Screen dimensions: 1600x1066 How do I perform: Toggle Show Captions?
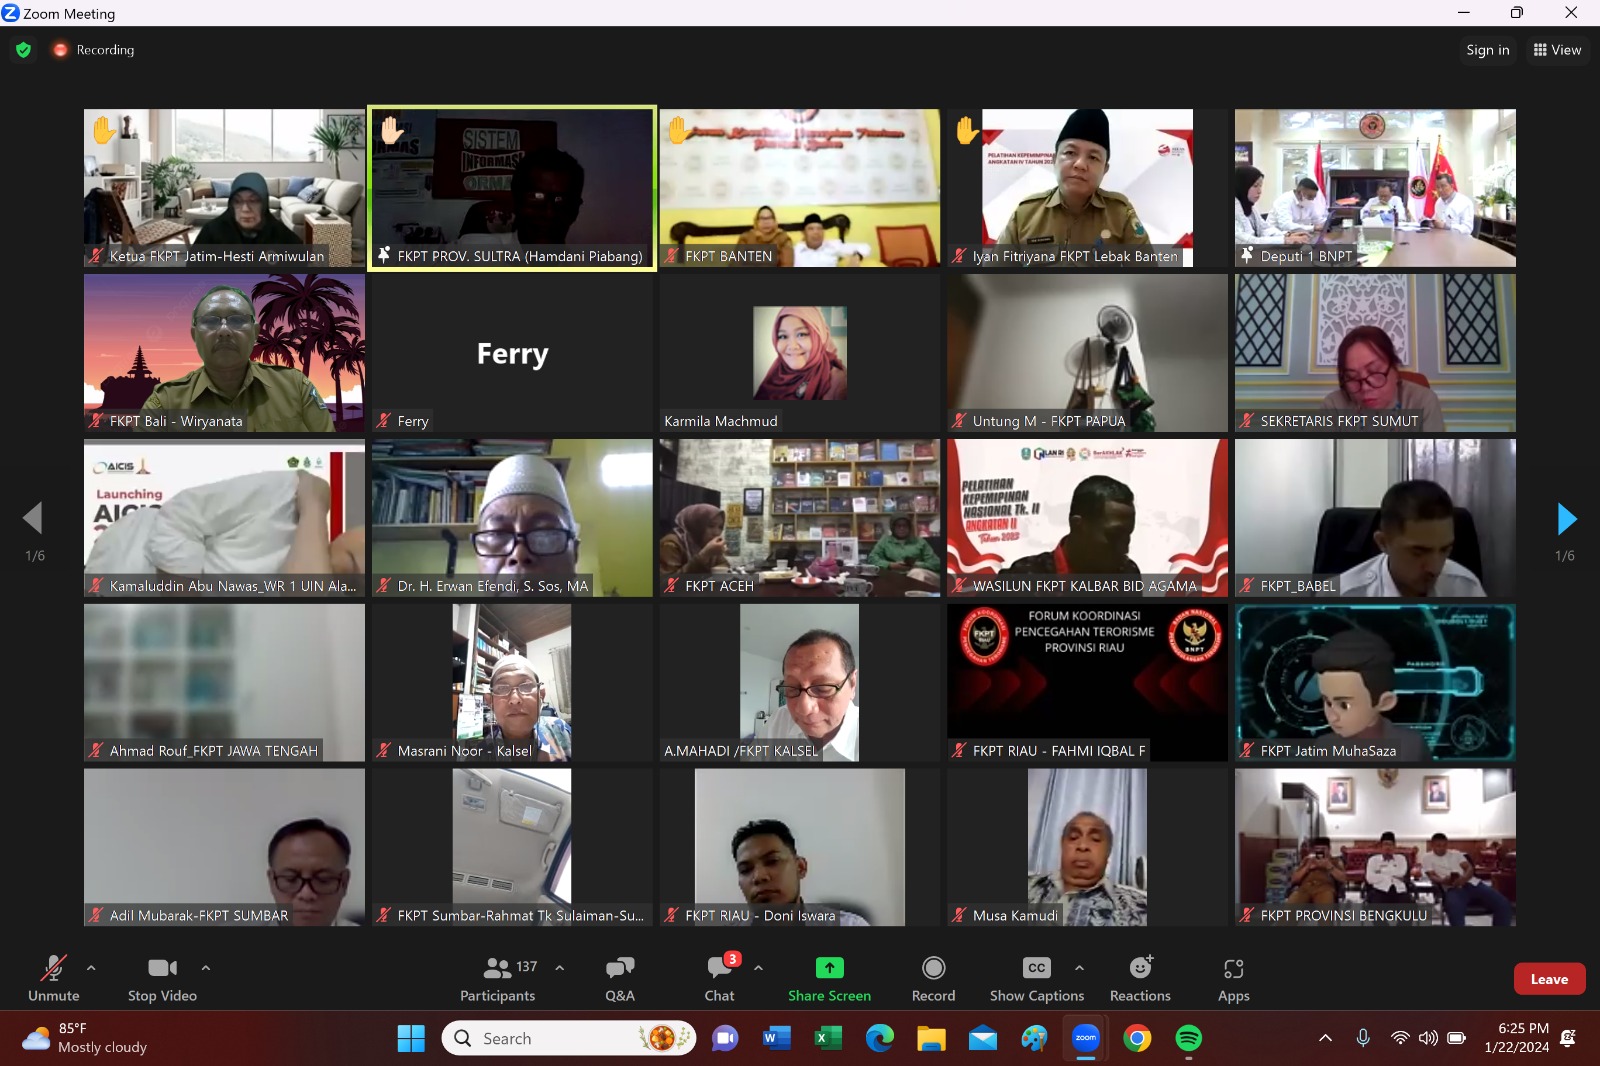click(1036, 978)
